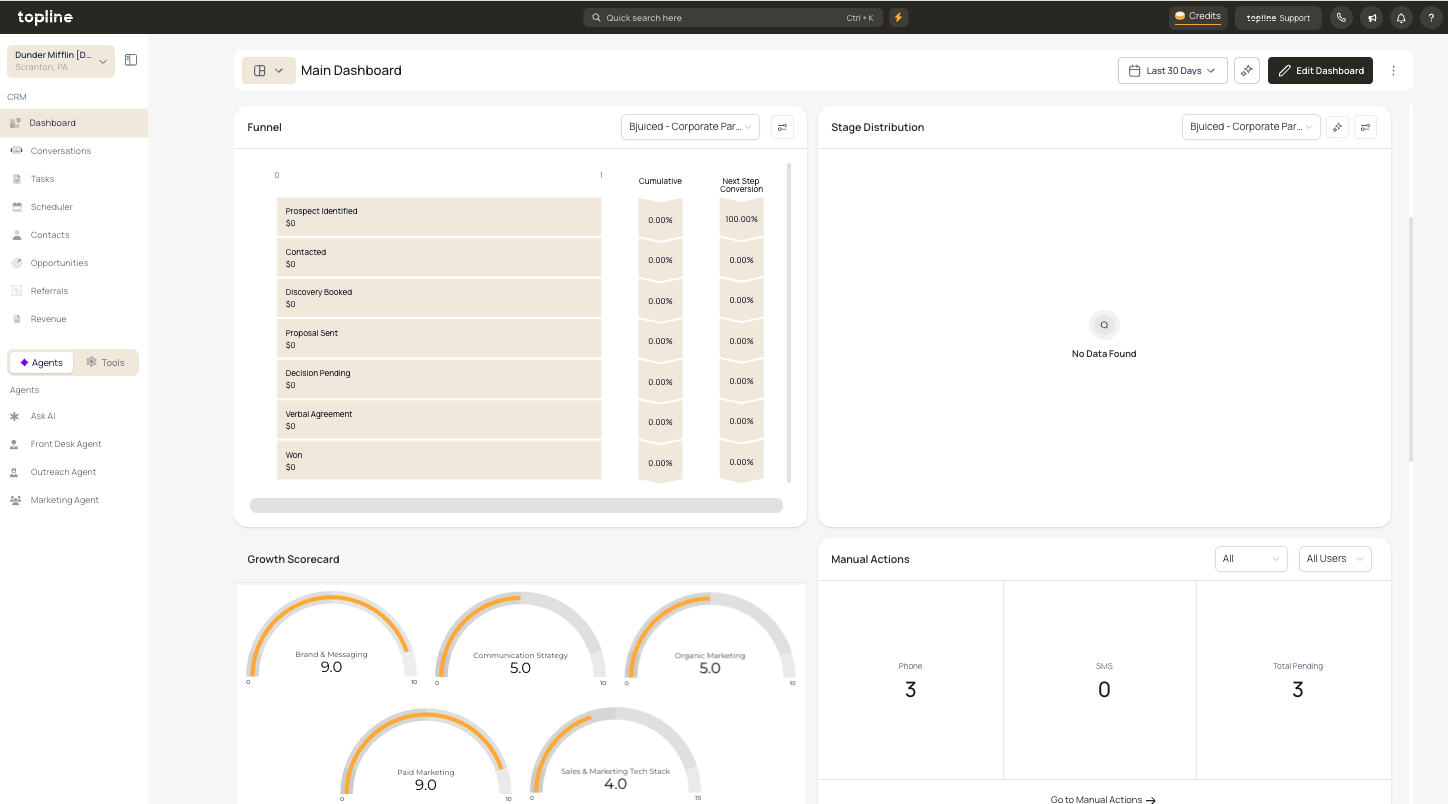Screen dimensions: 1448x804
Task: Click the Sales & Marketing Tech Stack gauge
Action: [x=615, y=755]
